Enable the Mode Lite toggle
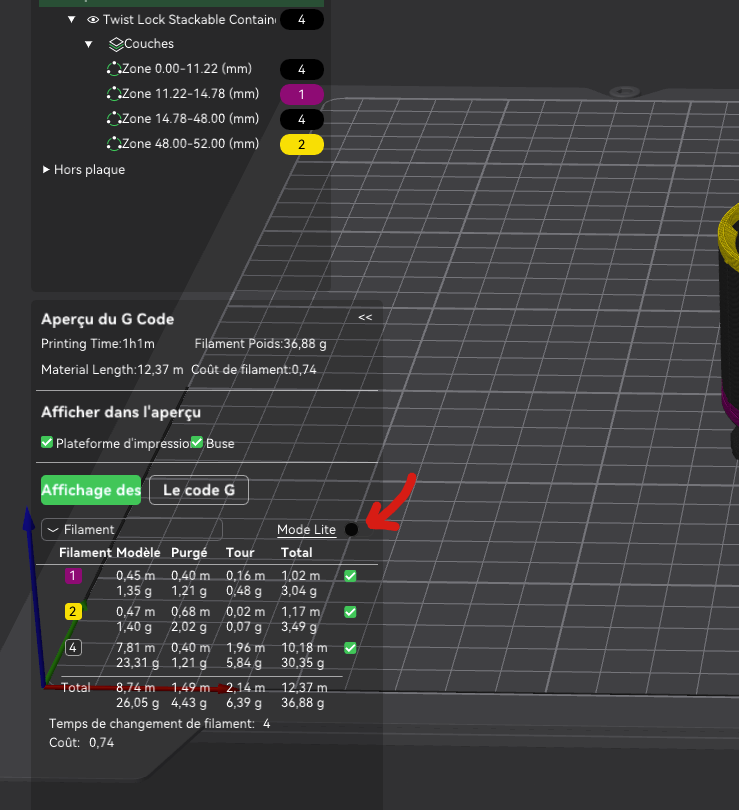Screen dimensions: 739x810 [x=351, y=529]
